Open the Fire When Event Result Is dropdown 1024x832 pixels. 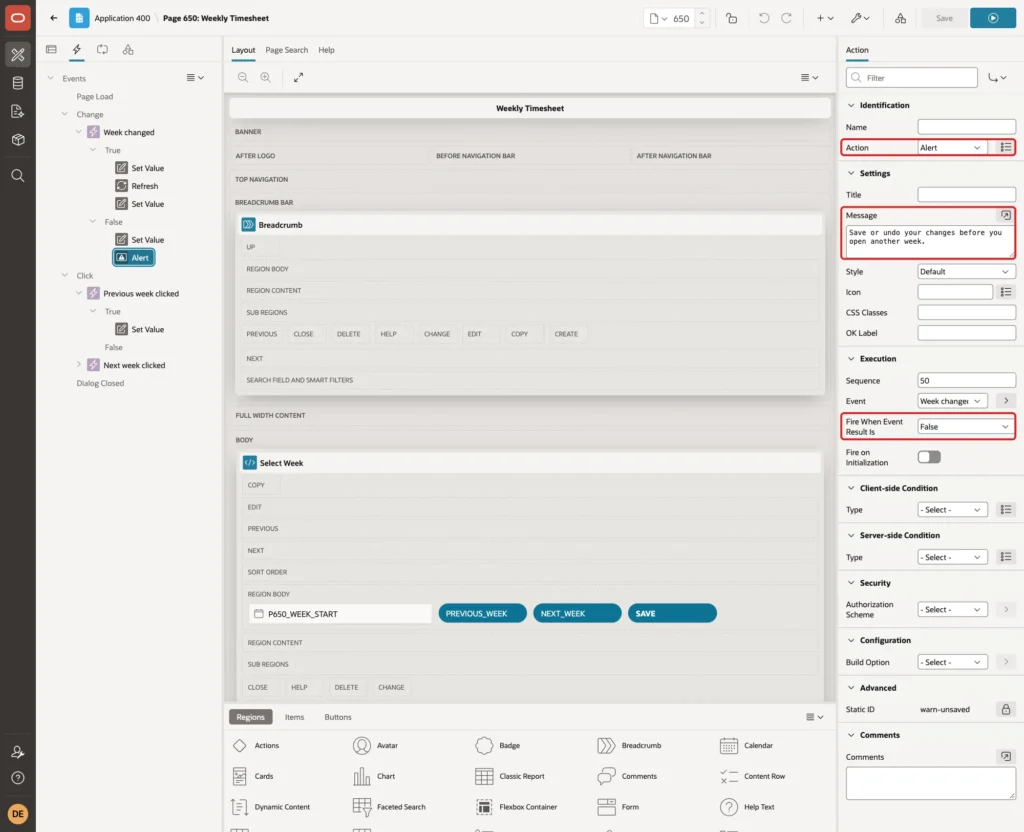coord(966,427)
